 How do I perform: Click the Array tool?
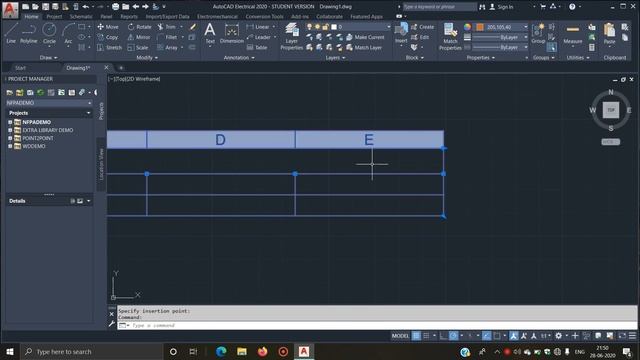coord(167,47)
